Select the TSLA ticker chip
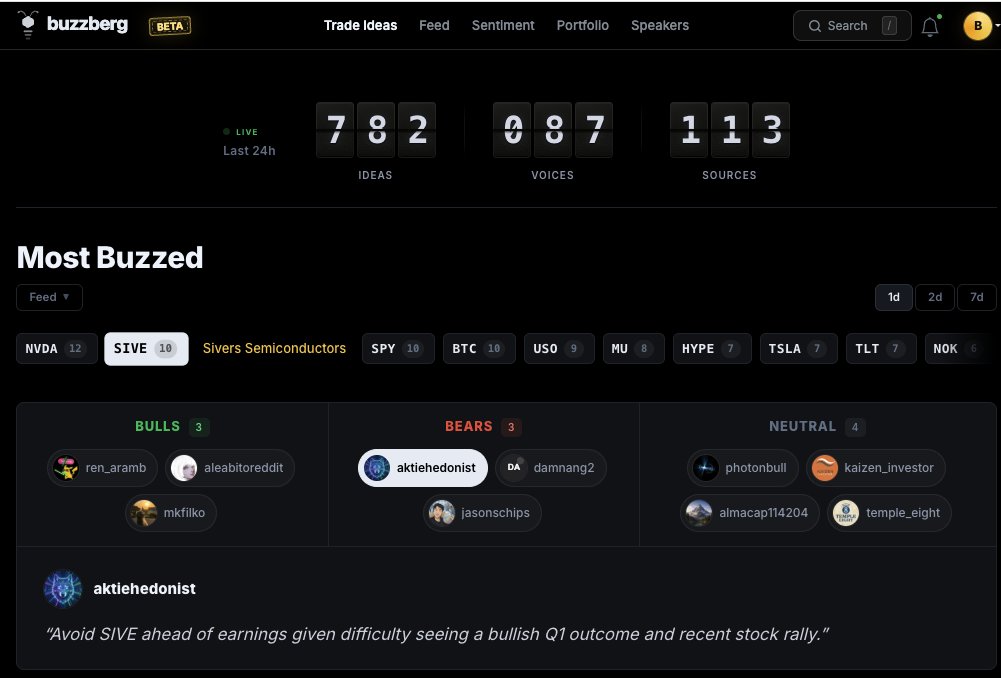 [799, 349]
